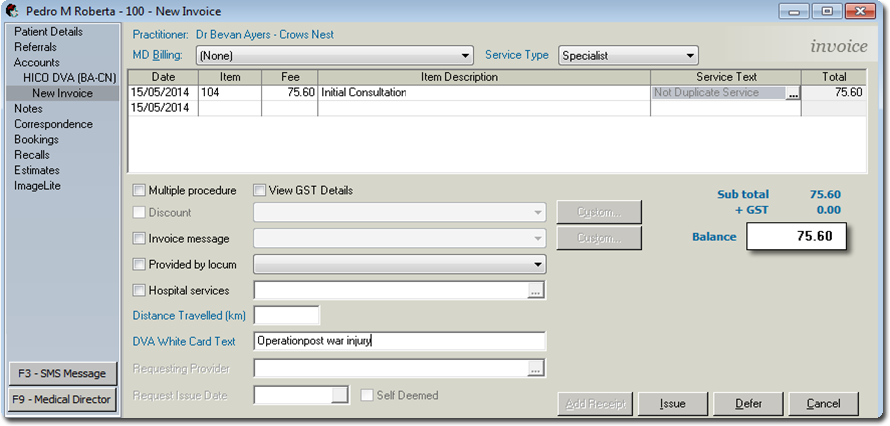Tick the Hospital services checkbox

pyautogui.click(x=140, y=290)
